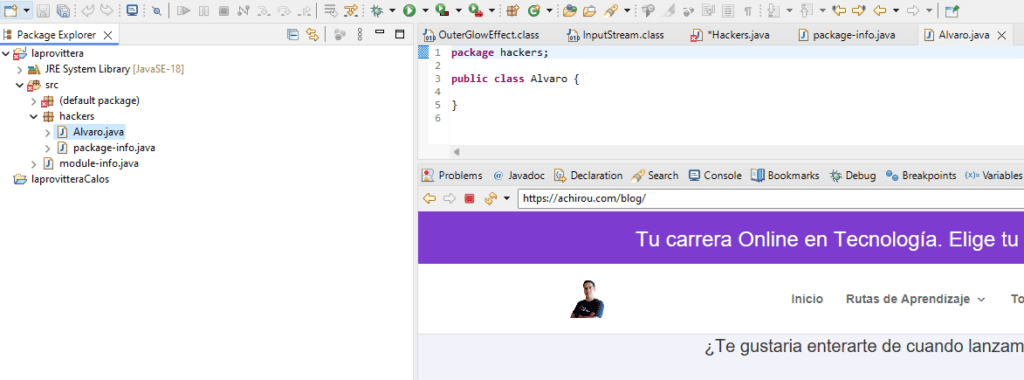The height and width of the screenshot is (380, 1024).
Task: Expand the Alvaro.java tree node
Action: coord(48,132)
